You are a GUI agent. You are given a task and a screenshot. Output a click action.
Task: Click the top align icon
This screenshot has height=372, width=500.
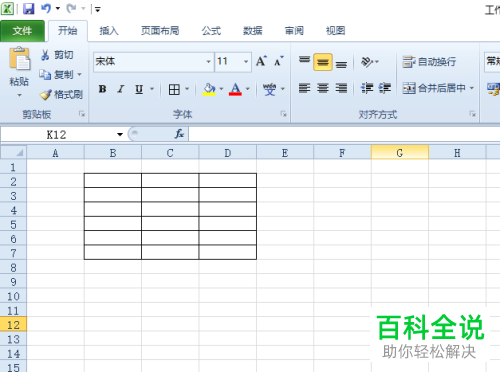(x=304, y=61)
